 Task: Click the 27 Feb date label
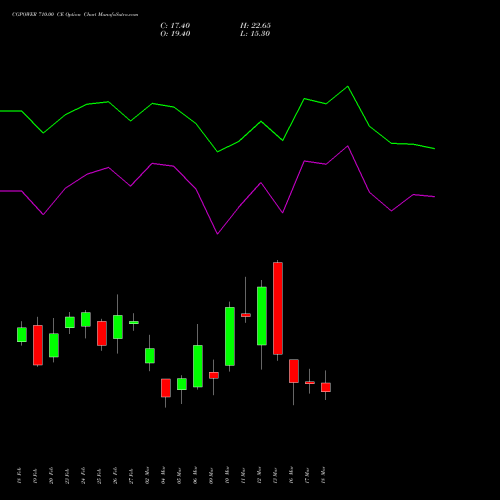[131, 476]
